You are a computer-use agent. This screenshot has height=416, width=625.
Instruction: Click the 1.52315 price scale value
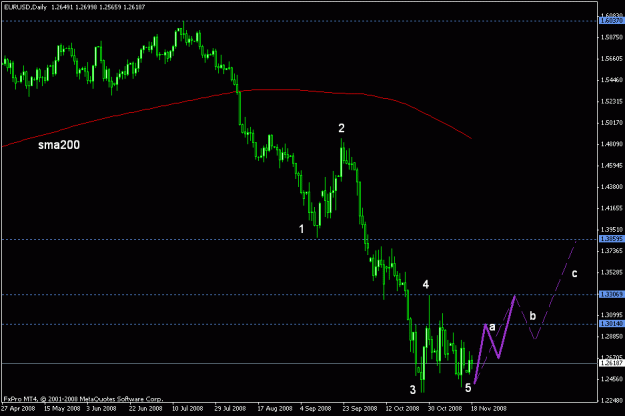[x=611, y=102]
